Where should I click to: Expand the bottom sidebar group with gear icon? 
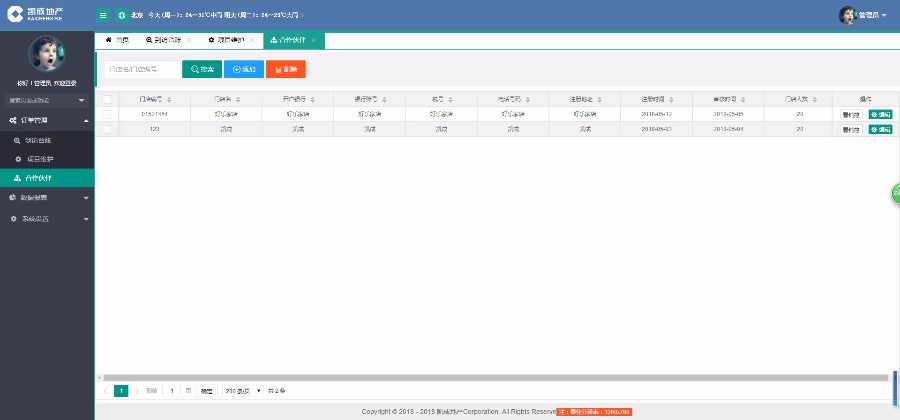pos(47,219)
